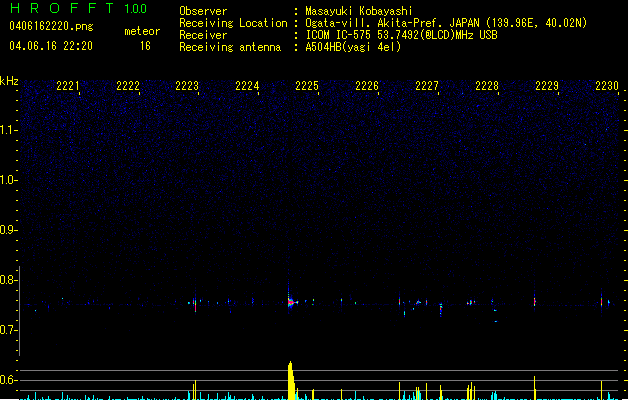Click the 2226 time axis marker

coord(367,86)
